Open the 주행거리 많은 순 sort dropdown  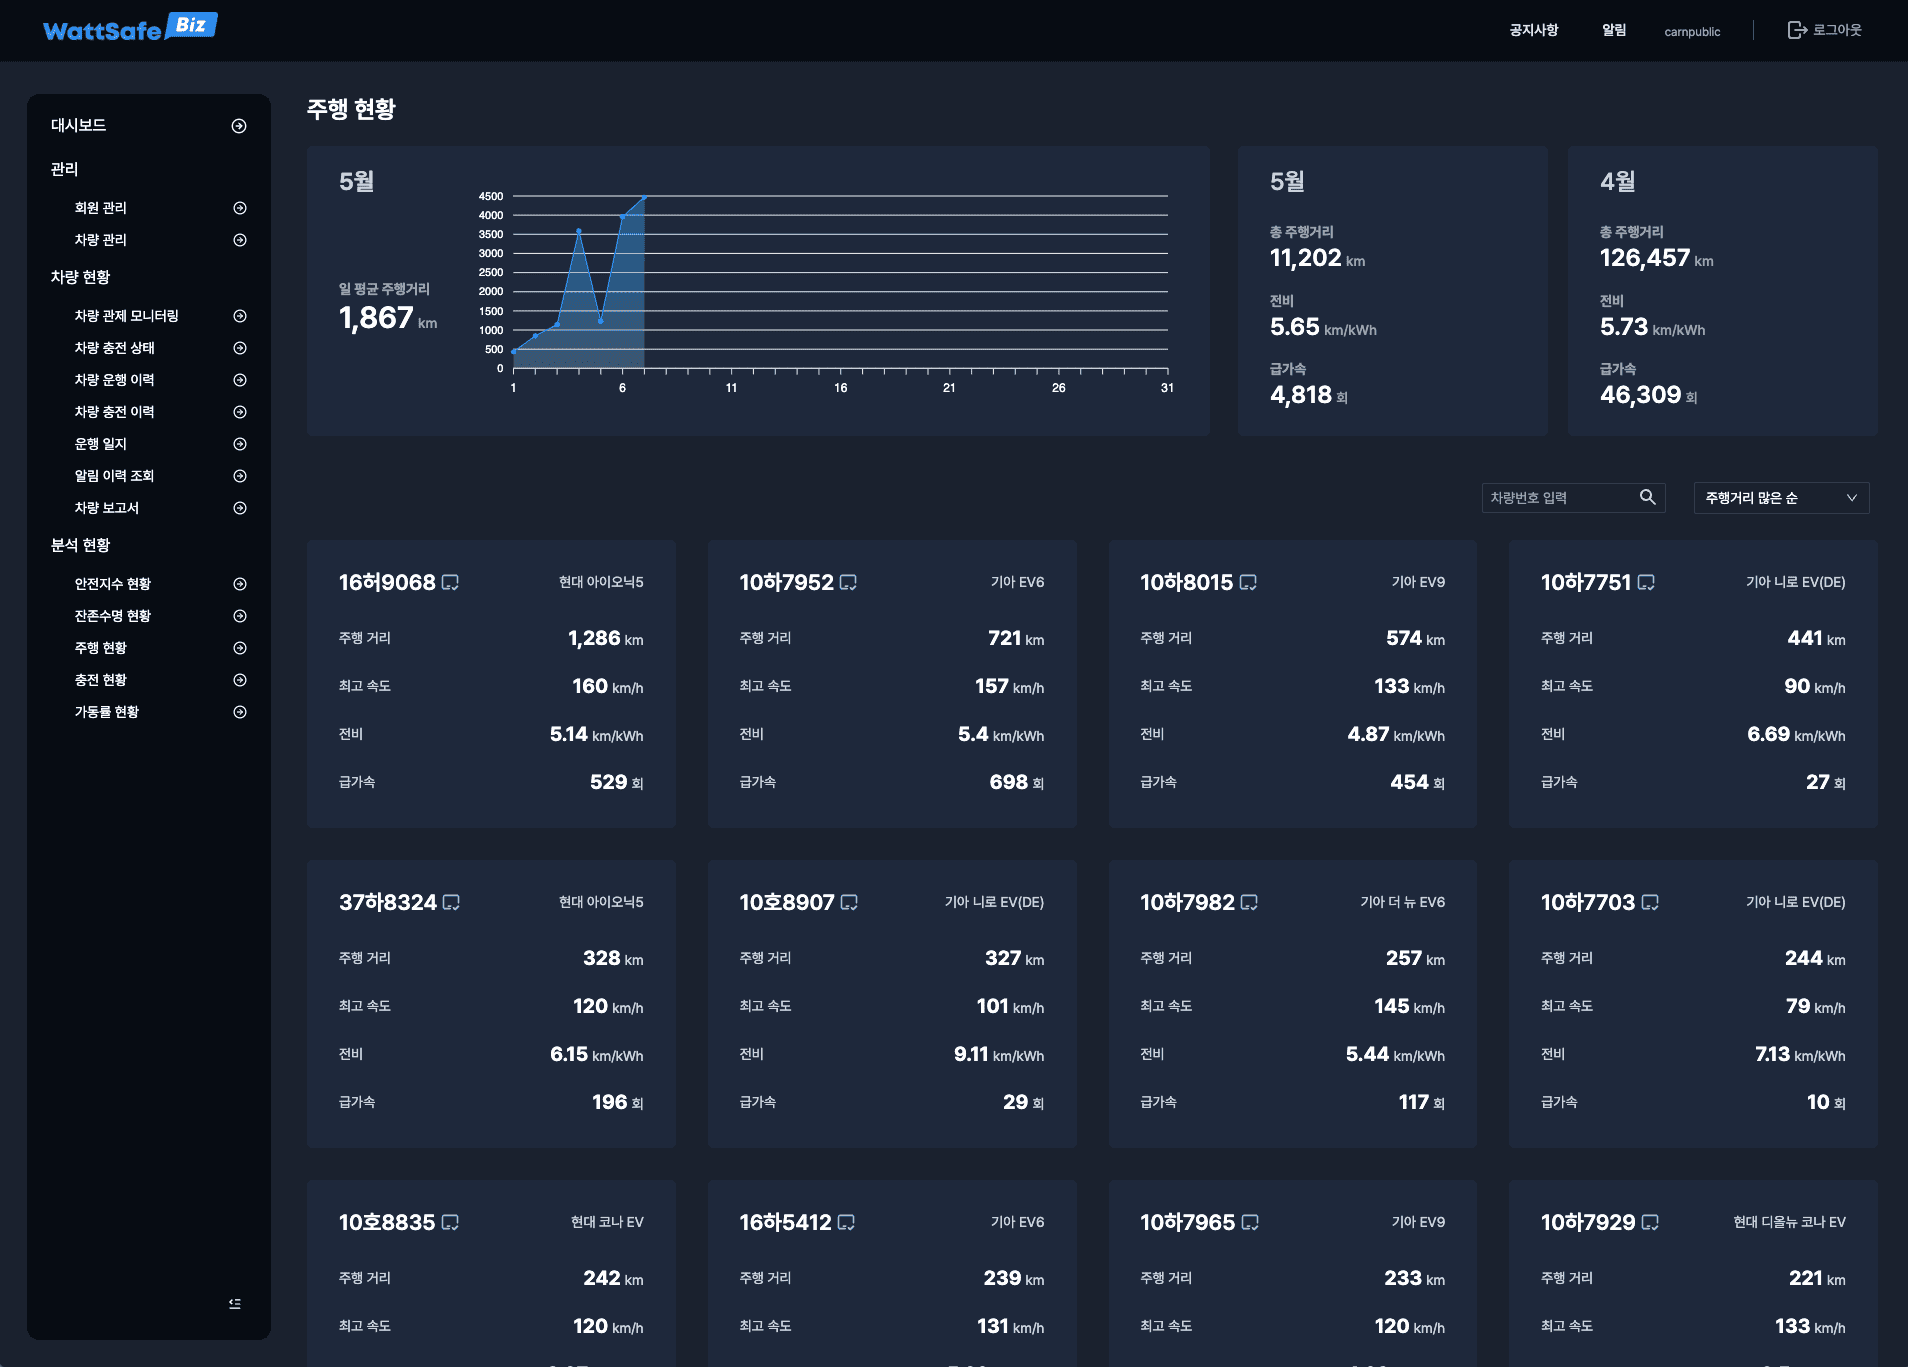(1781, 498)
